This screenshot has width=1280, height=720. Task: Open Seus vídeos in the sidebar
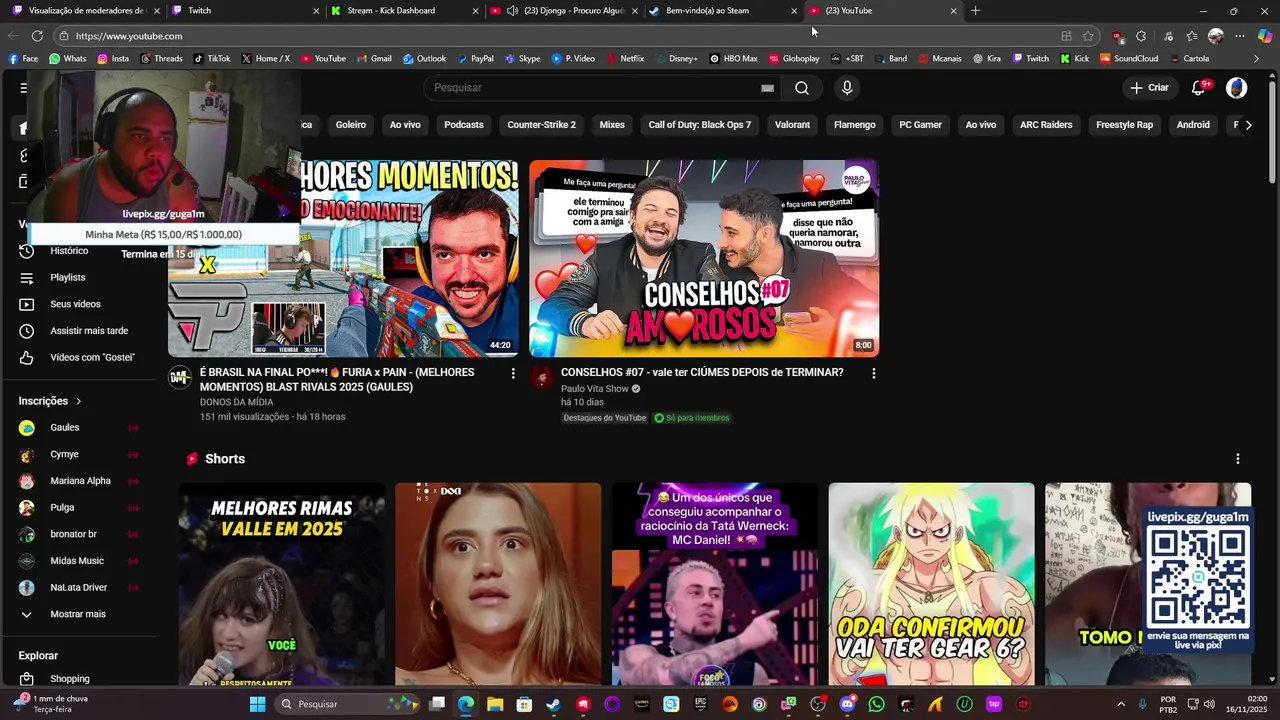(78, 304)
